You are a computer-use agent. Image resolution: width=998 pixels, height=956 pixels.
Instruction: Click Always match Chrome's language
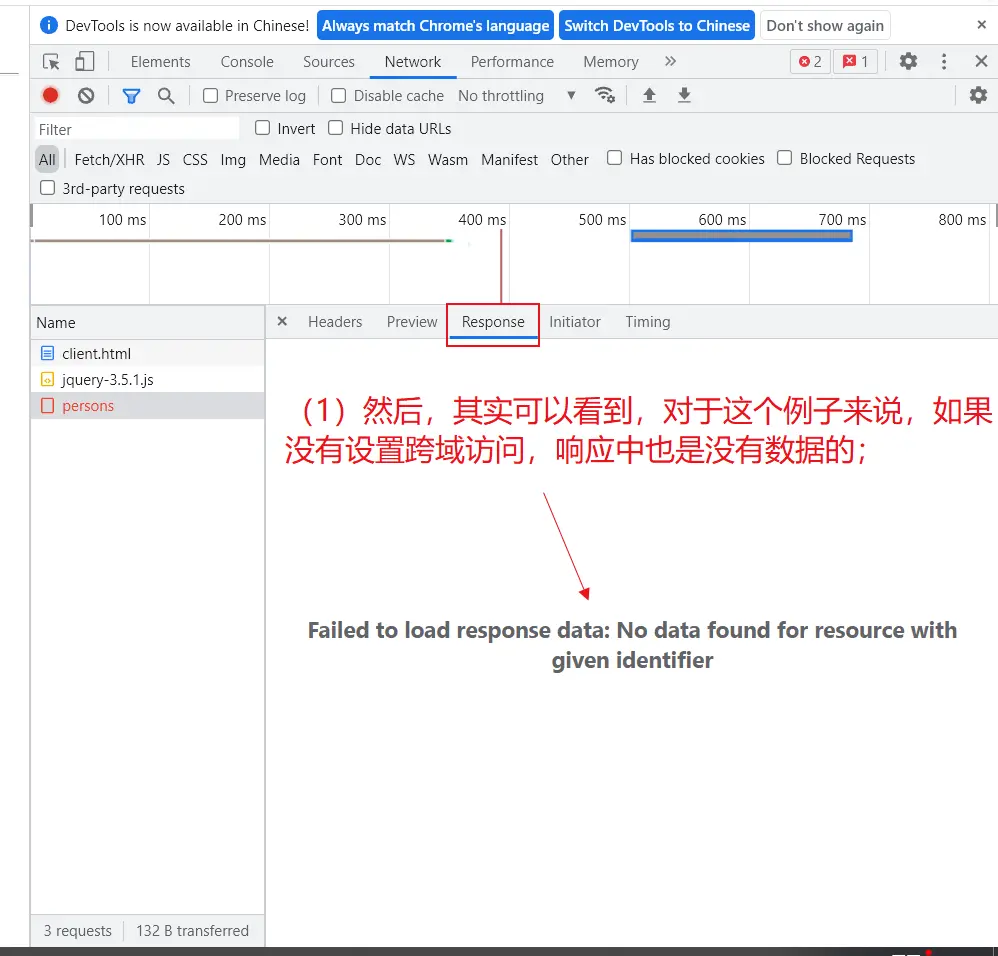[x=435, y=25]
